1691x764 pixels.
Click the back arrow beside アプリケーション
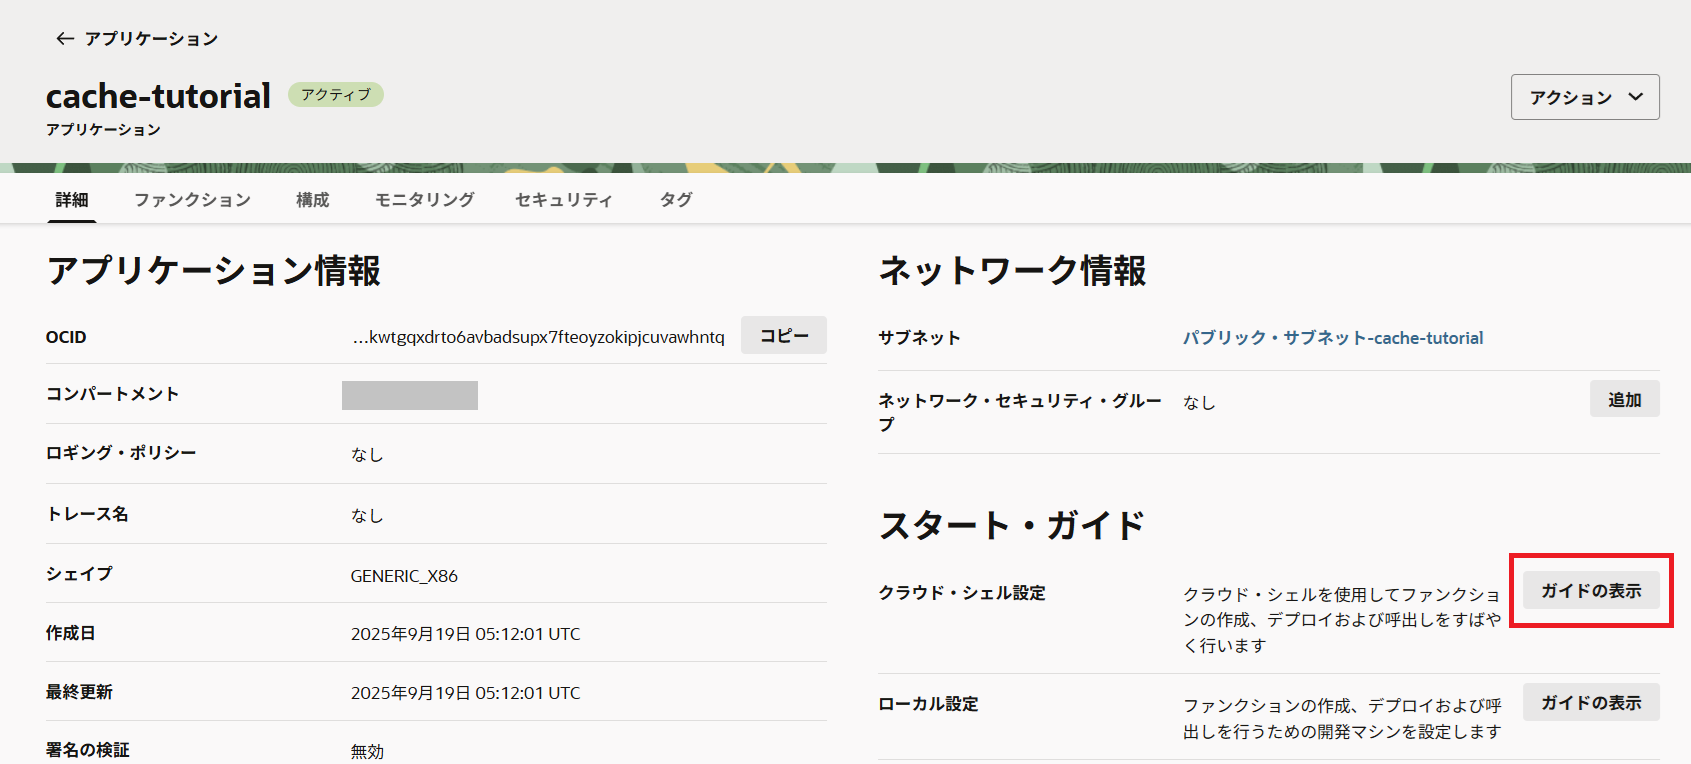(x=65, y=39)
